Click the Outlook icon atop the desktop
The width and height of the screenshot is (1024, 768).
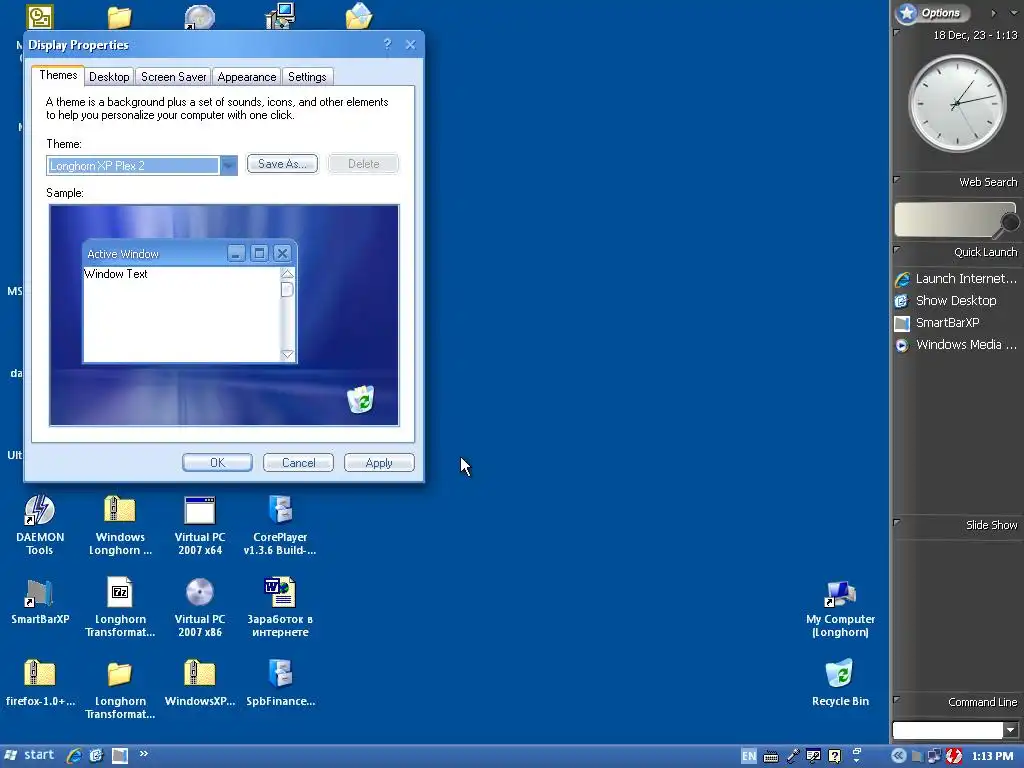click(x=40, y=16)
